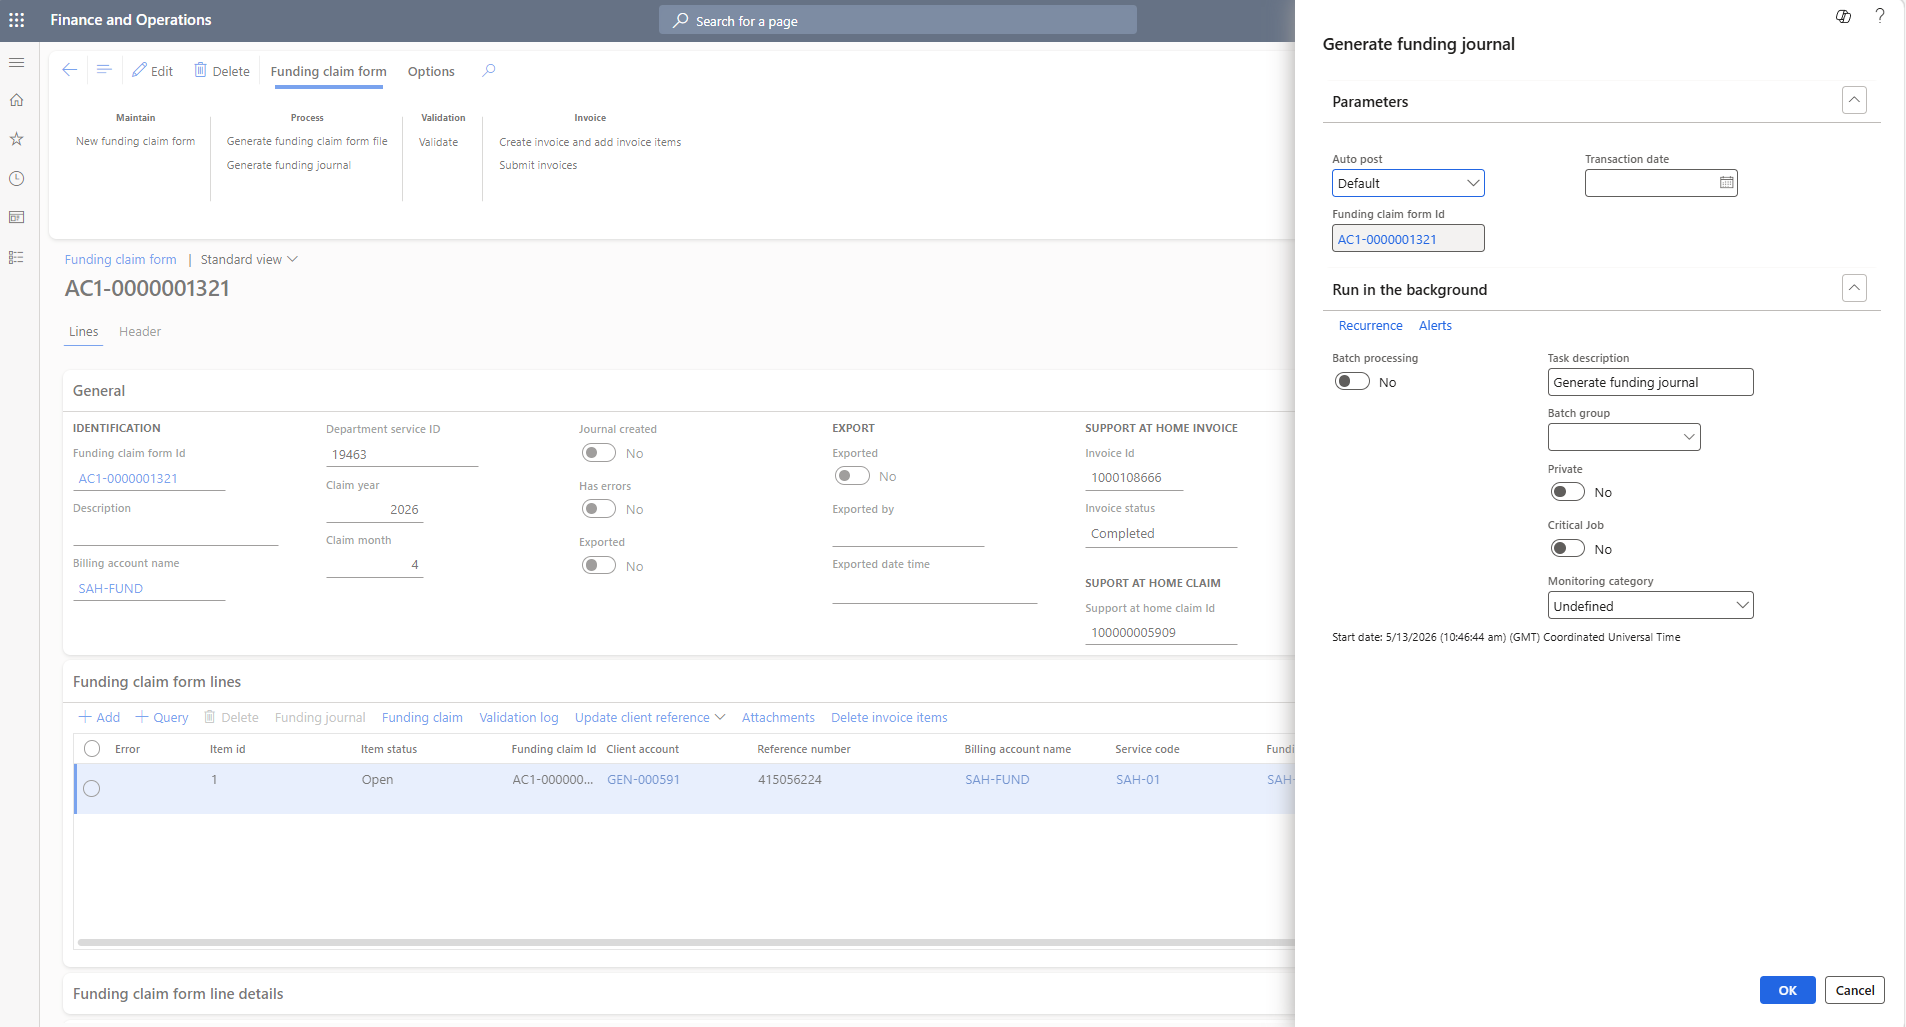Click the Delete trash button in action bar
Viewport: 1906px width, 1027px height.
pos(221,71)
